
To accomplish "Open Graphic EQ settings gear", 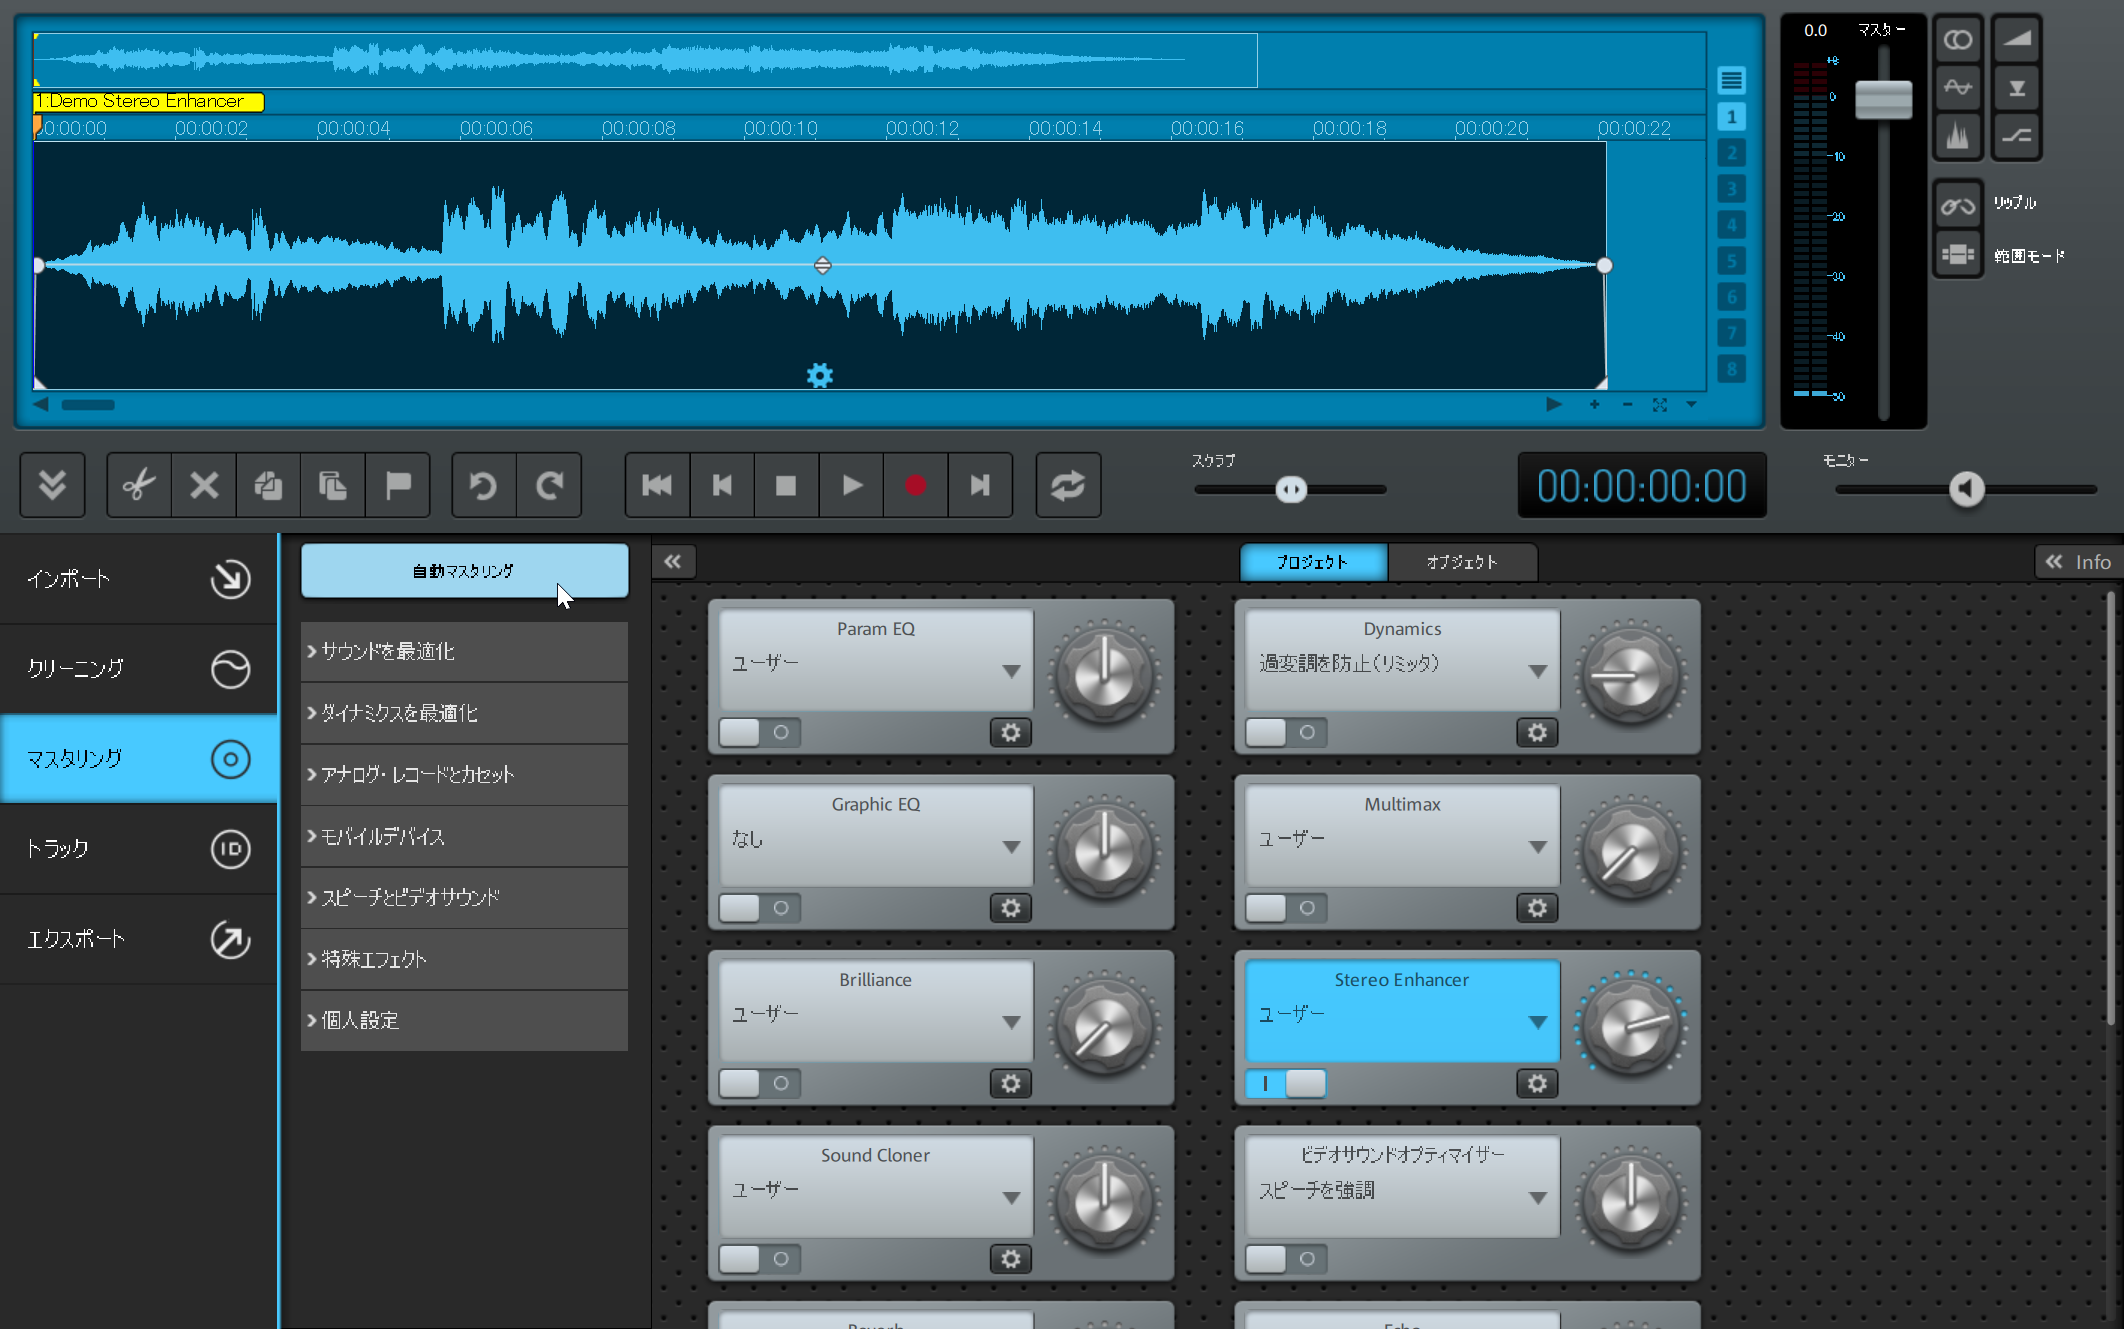I will click(x=1011, y=908).
